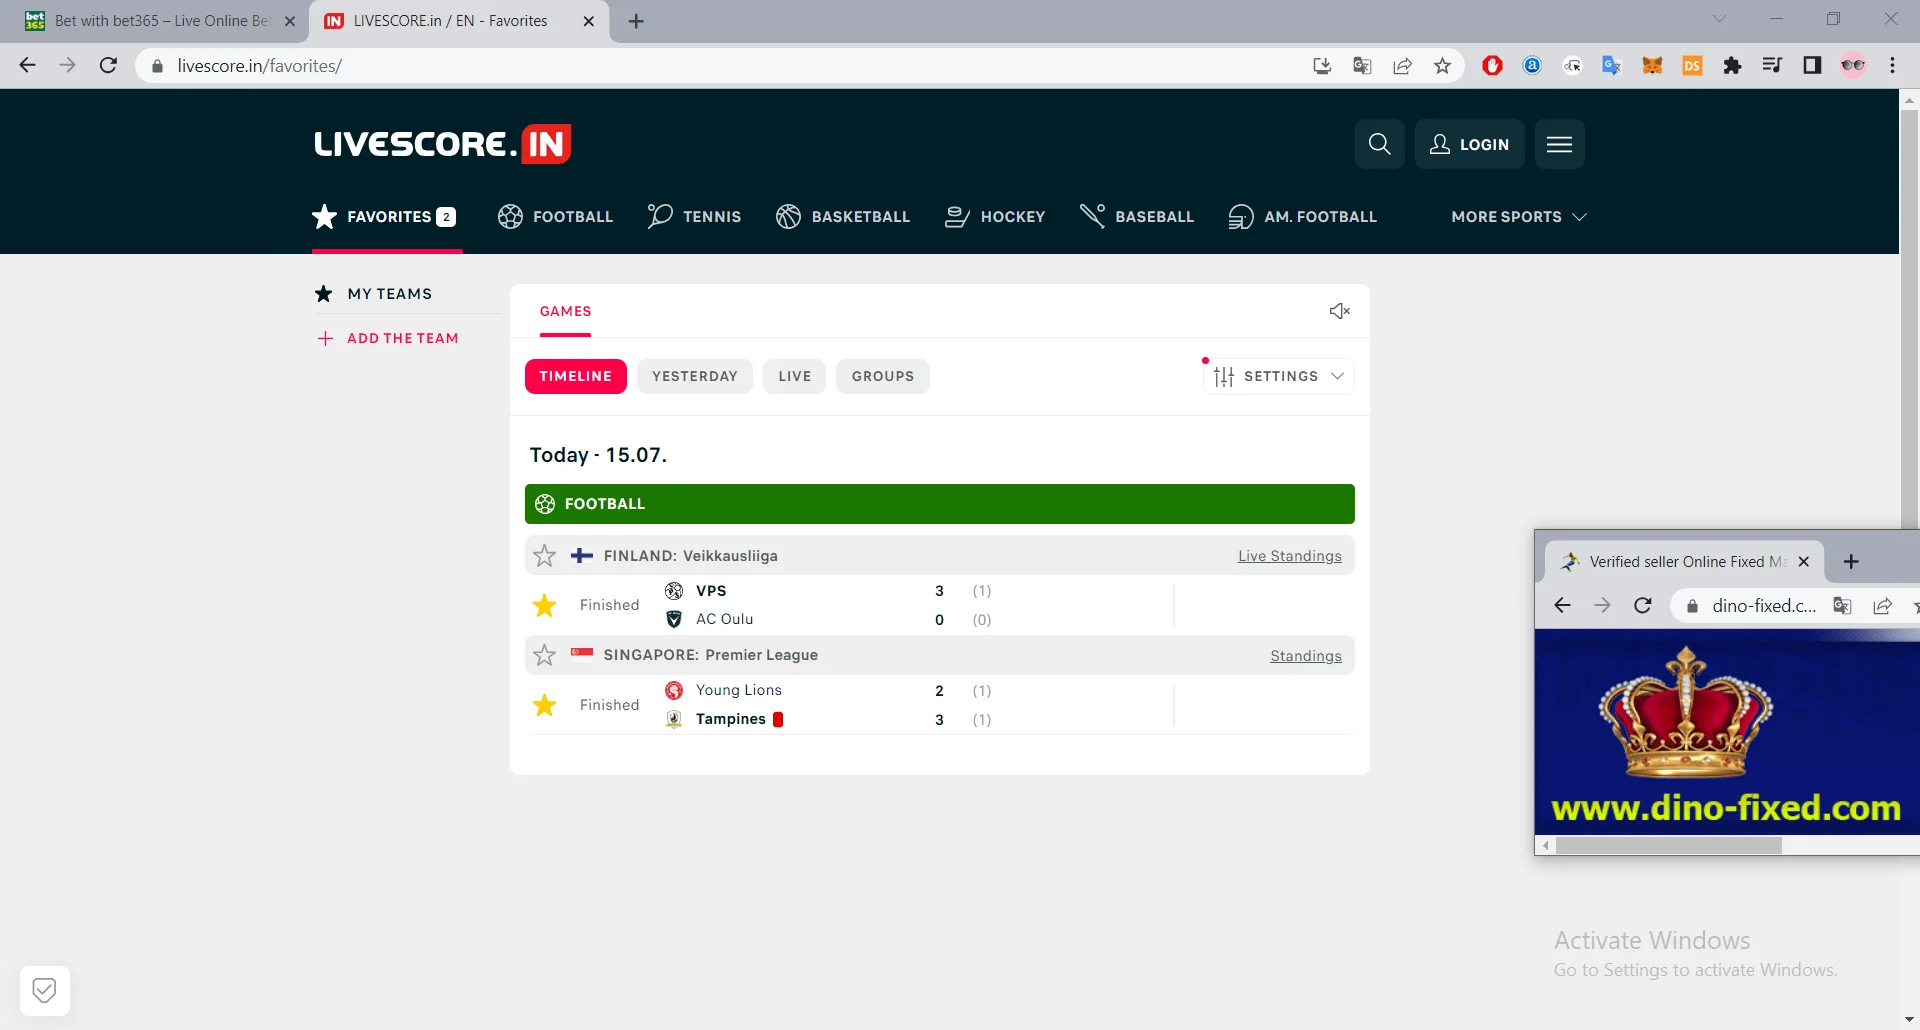Toggle favorite star for Finland Veikkausliiga
Screen dimensions: 1920x1030
544,556
